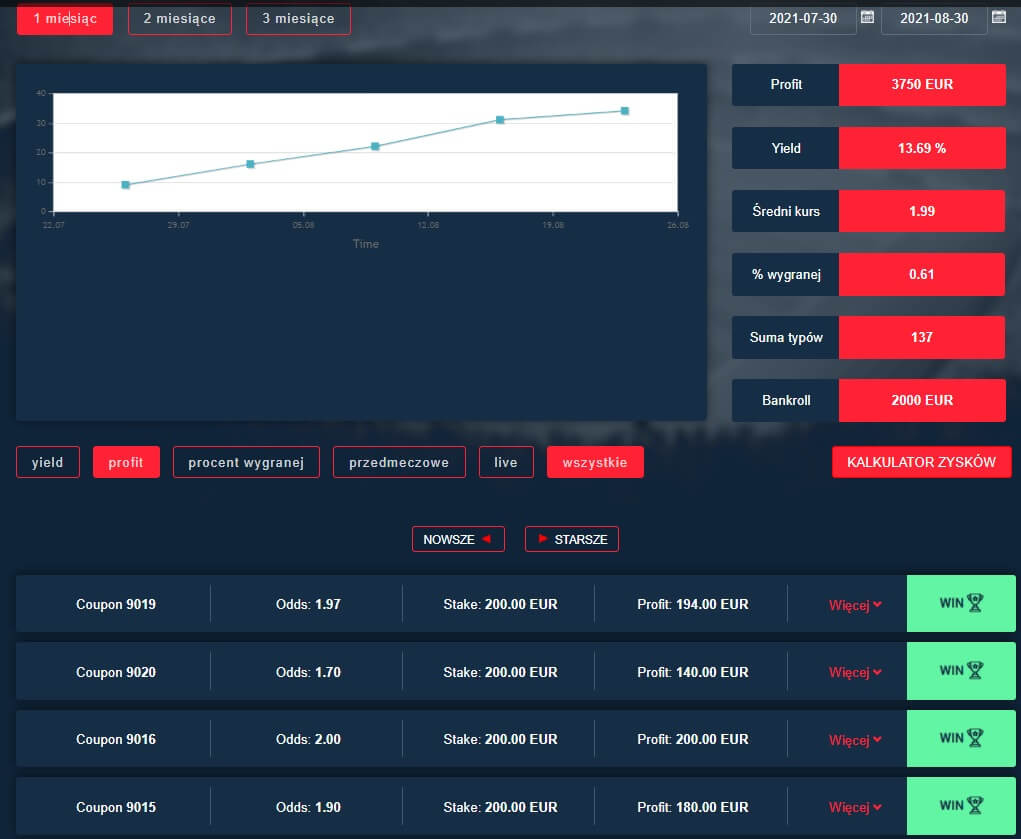This screenshot has width=1021, height=839.
Task: Open calendar icon next to start date 2021-07-30
Action: (867, 17)
